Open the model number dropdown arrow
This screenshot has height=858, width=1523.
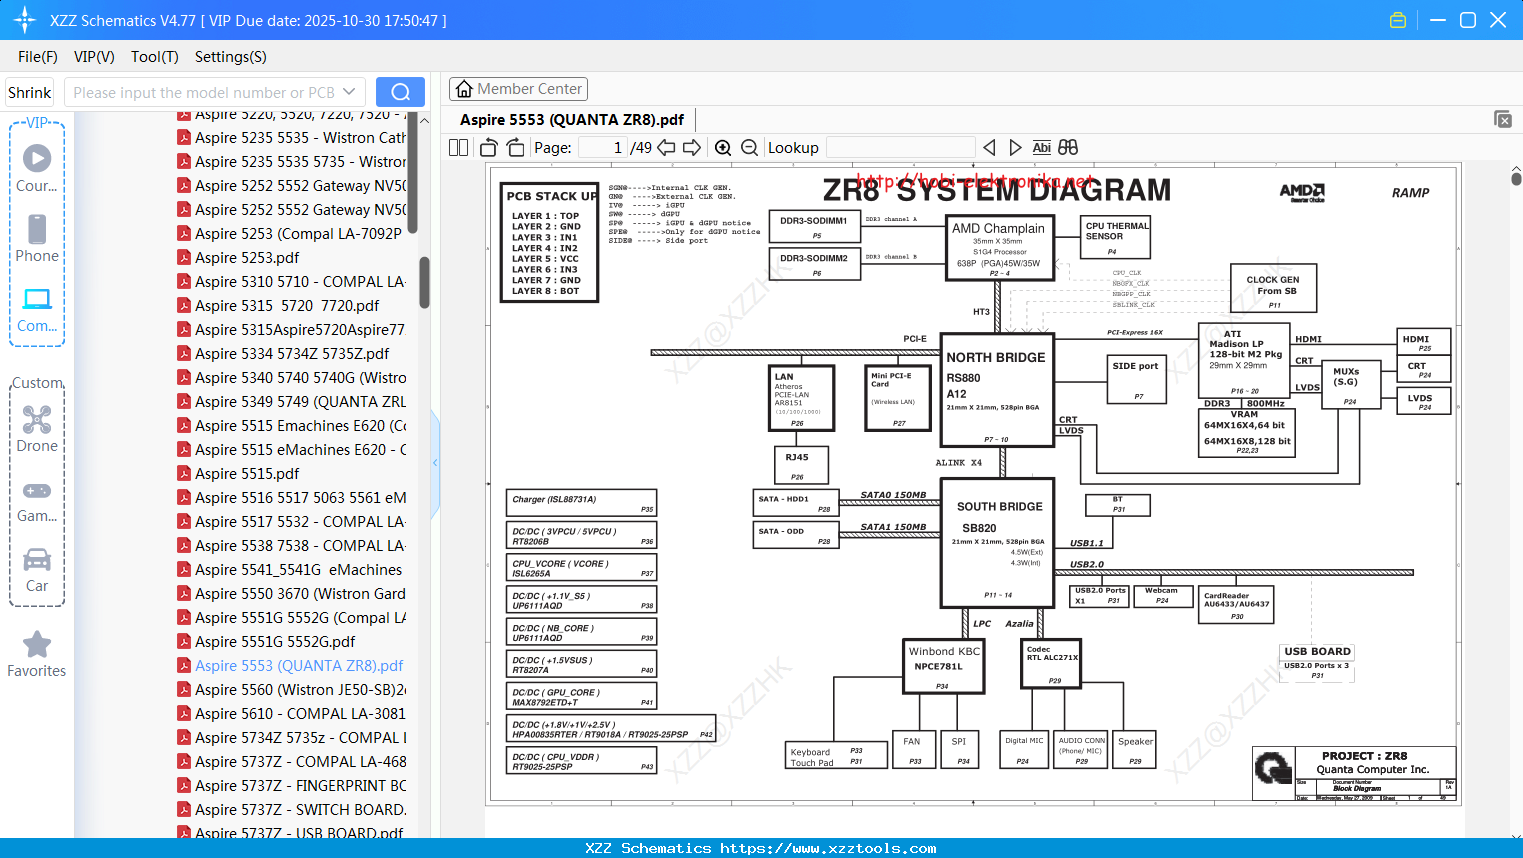[x=349, y=92]
